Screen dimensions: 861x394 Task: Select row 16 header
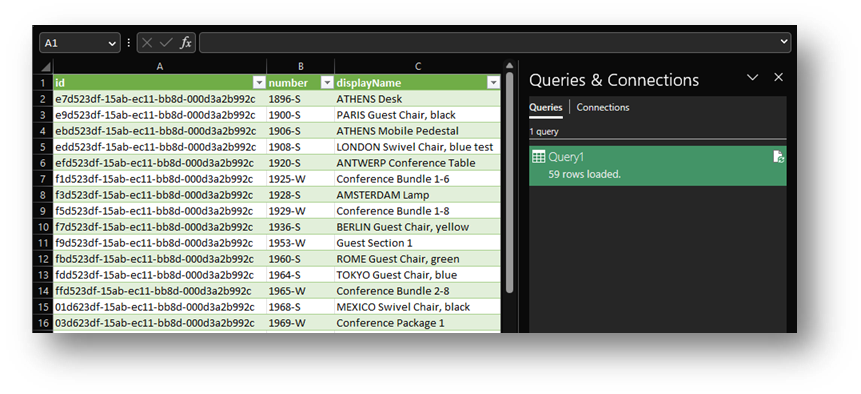point(43,323)
